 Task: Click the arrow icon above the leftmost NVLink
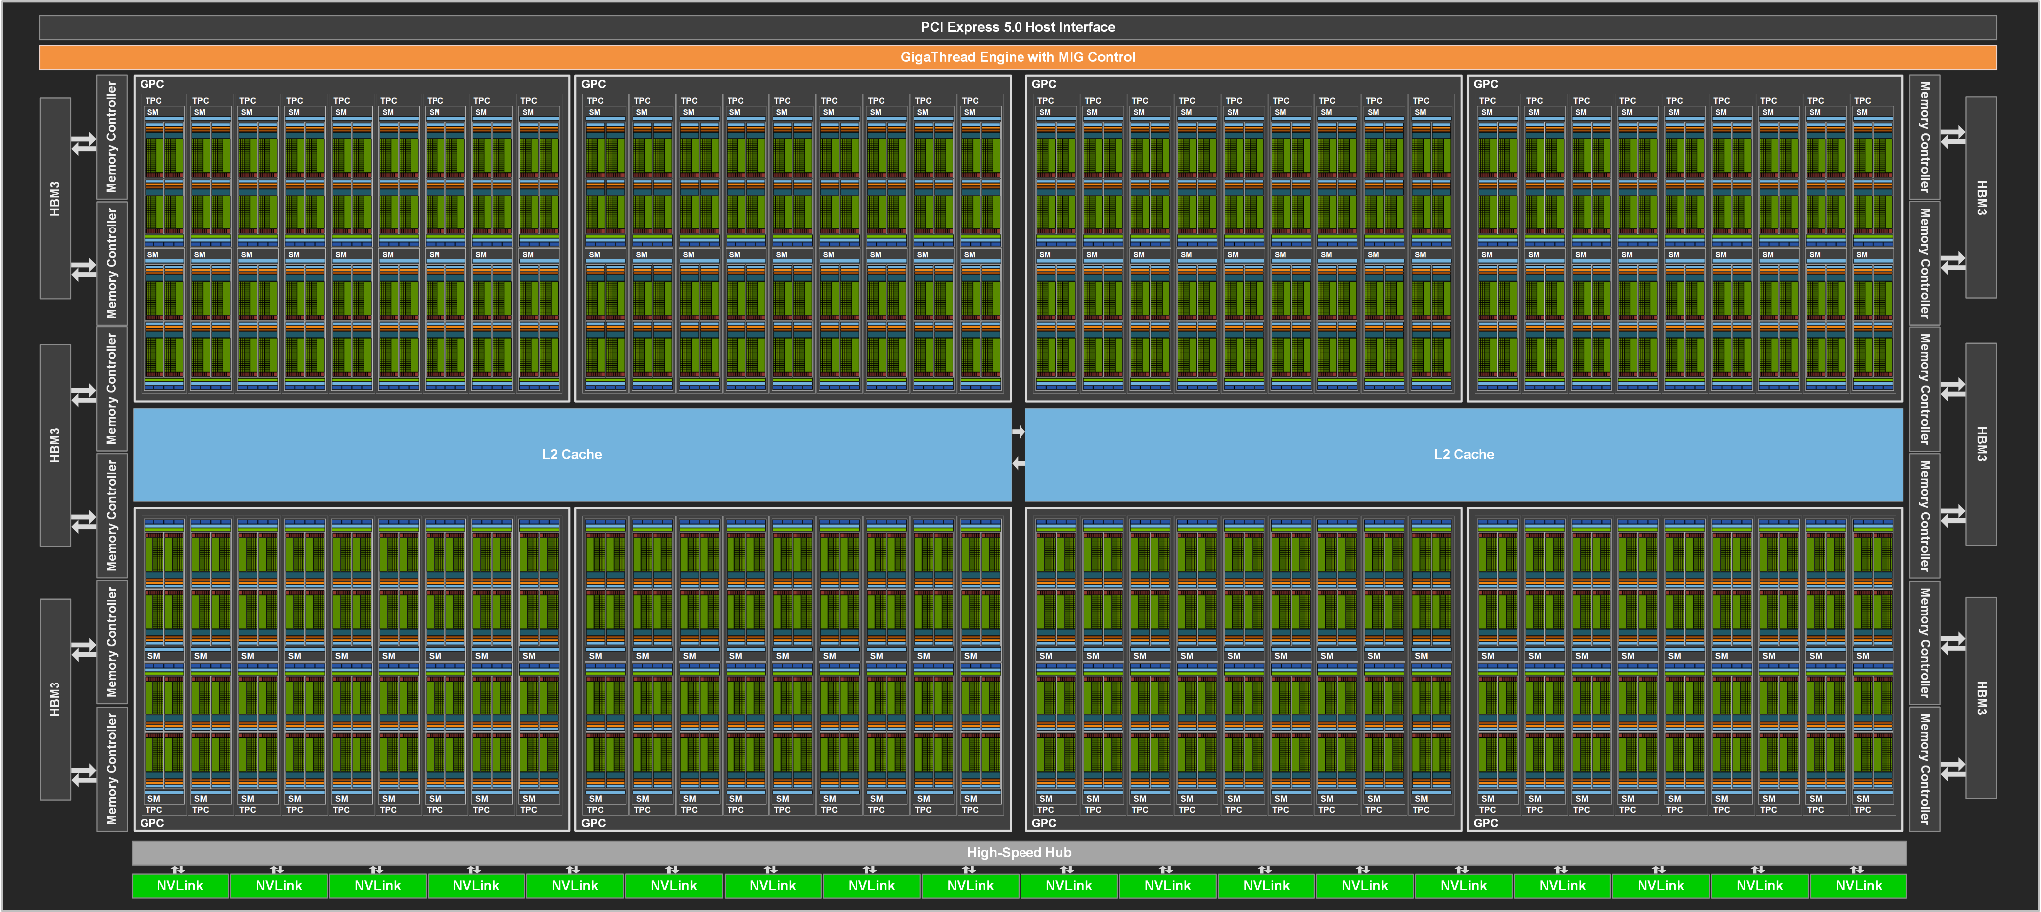pyautogui.click(x=179, y=869)
